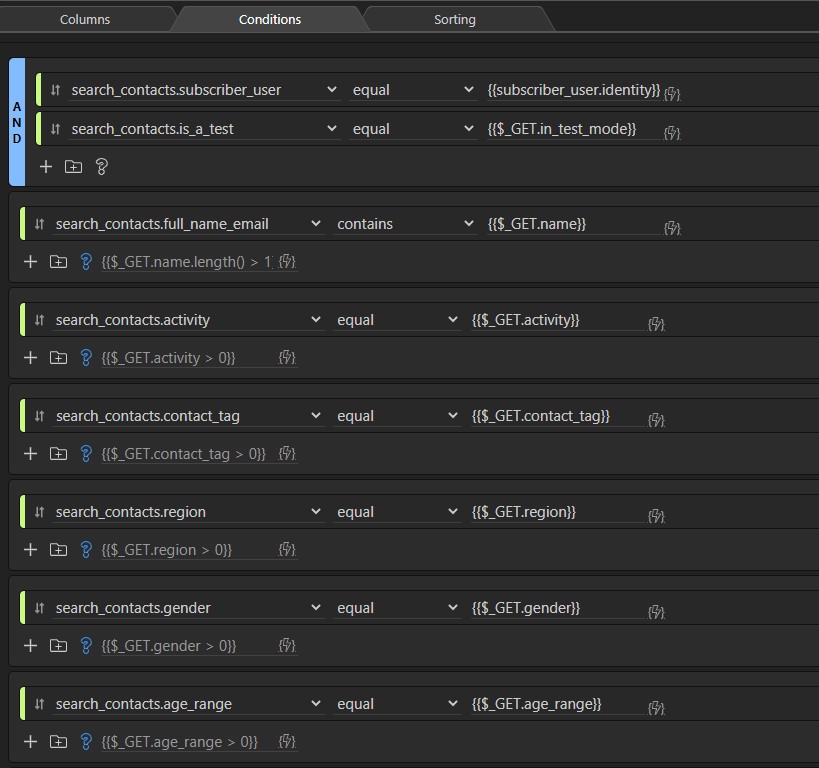The height and width of the screenshot is (768, 819).
Task: Add new condition below search_contacts.gender row
Action: (x=30, y=645)
